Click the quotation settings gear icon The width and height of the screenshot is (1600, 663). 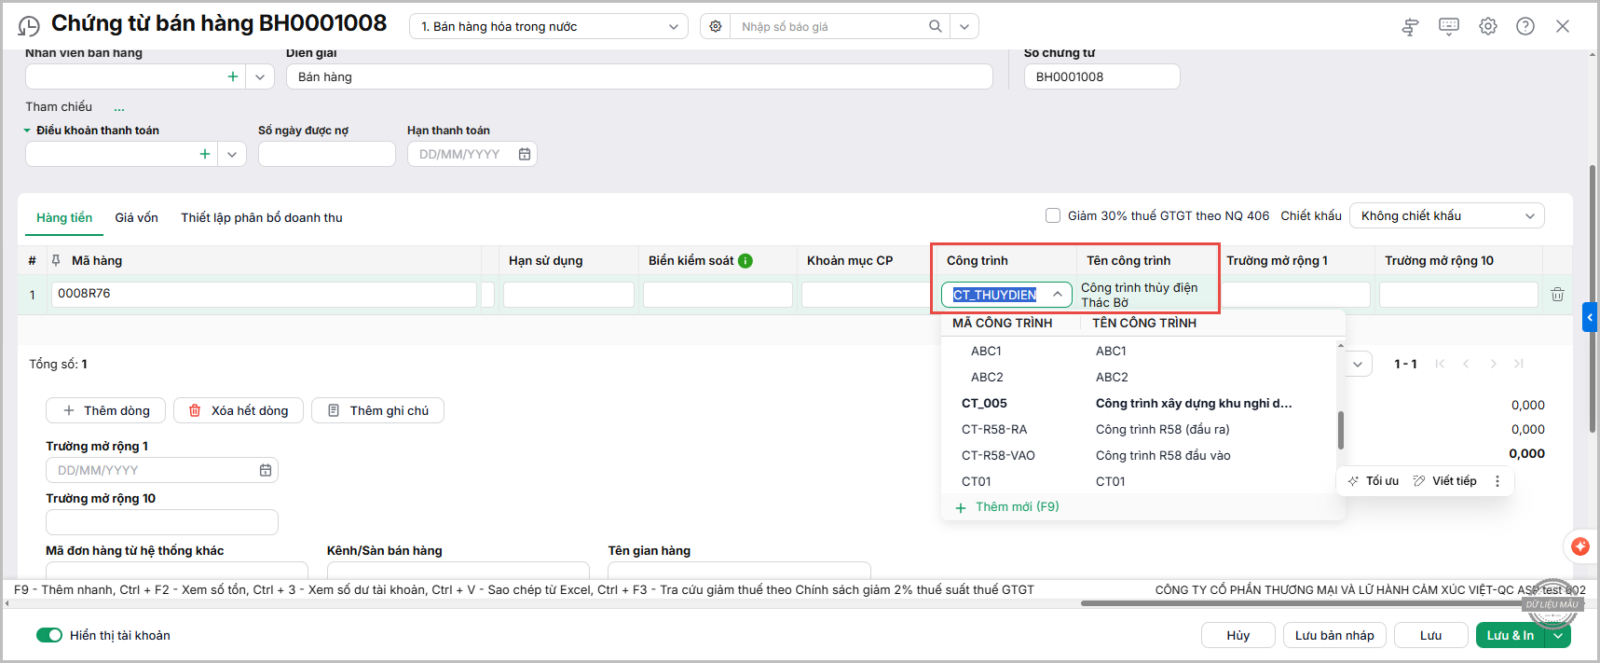click(716, 26)
